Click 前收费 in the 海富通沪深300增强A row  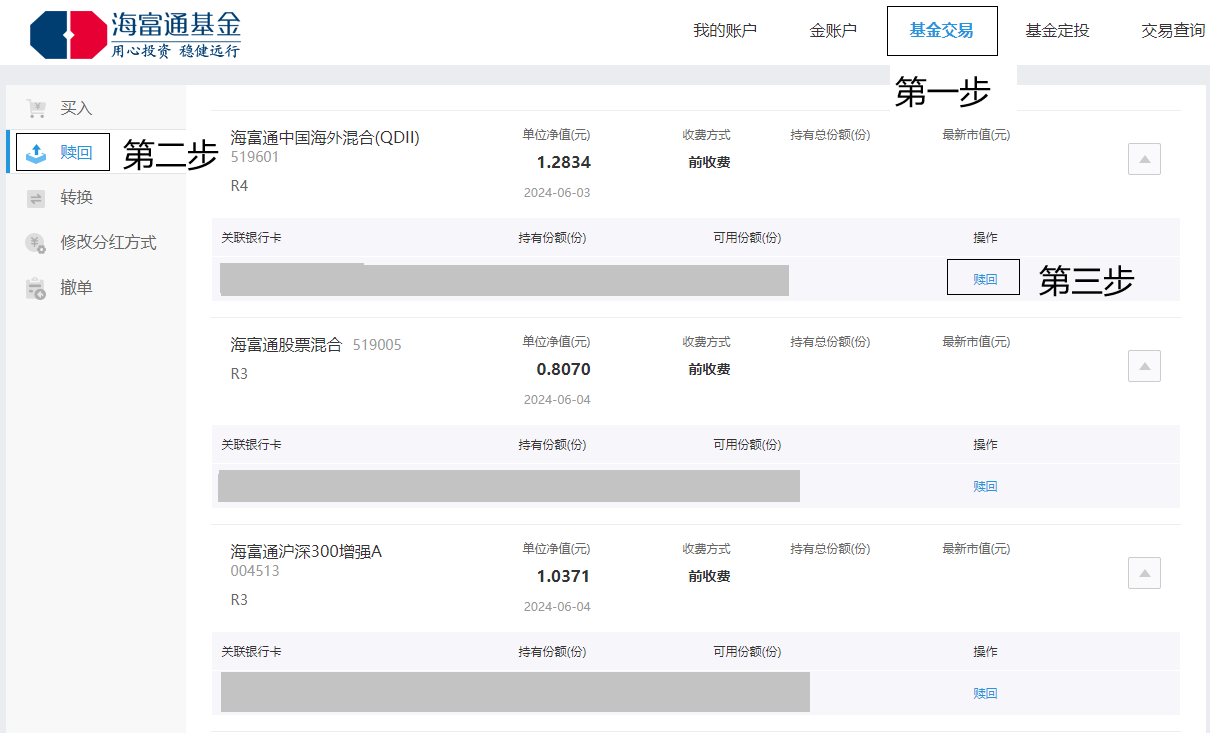pos(709,576)
